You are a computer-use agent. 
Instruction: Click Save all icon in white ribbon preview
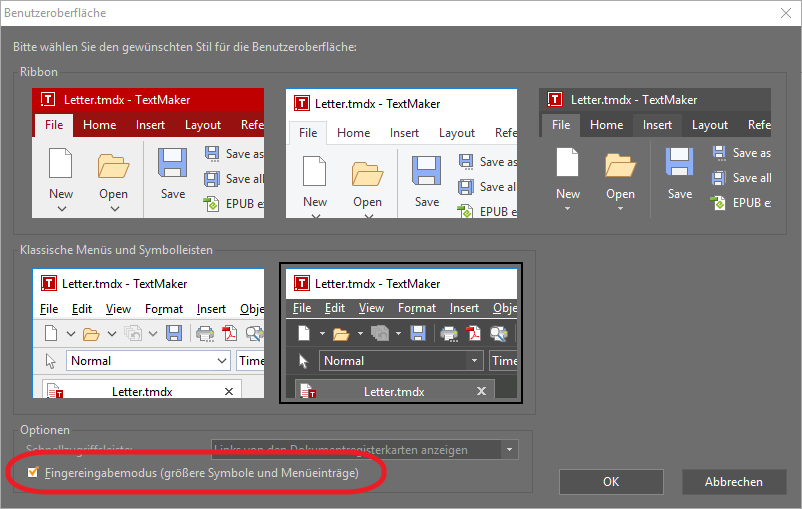pyautogui.click(x=465, y=187)
